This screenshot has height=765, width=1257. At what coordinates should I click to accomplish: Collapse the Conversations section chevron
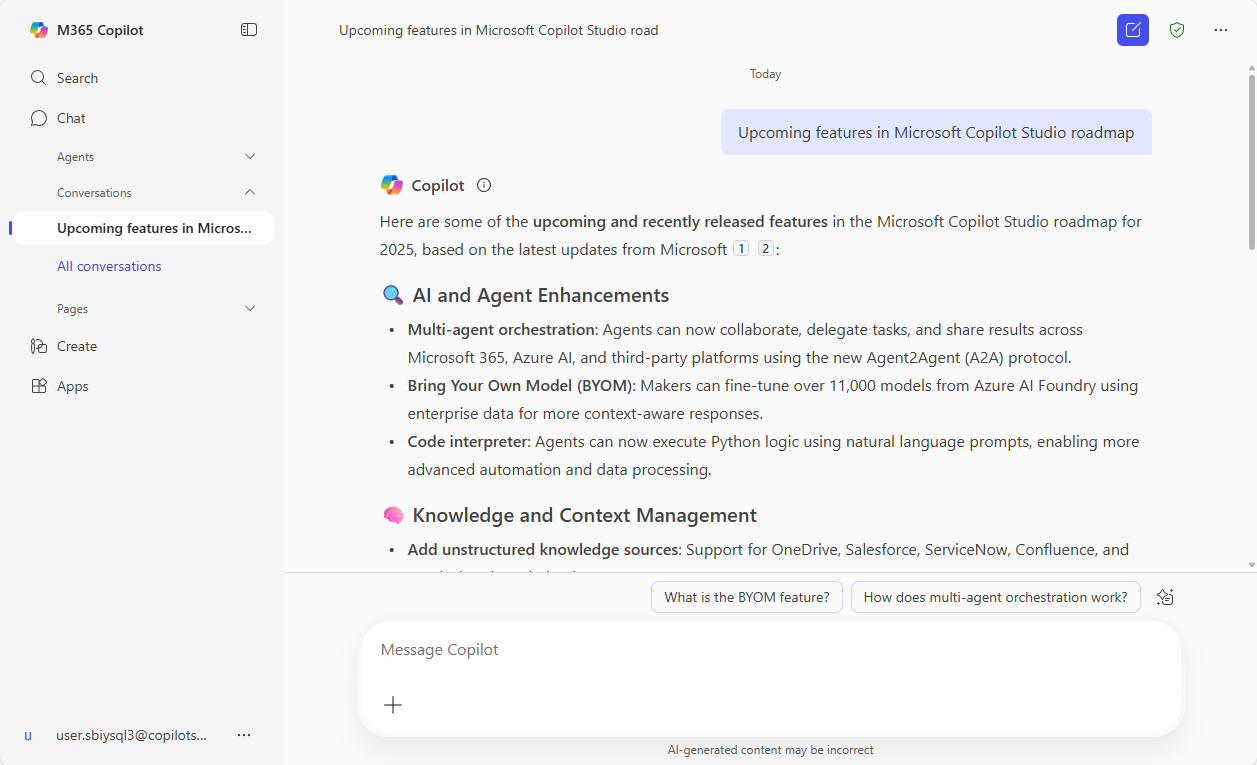[x=250, y=192]
